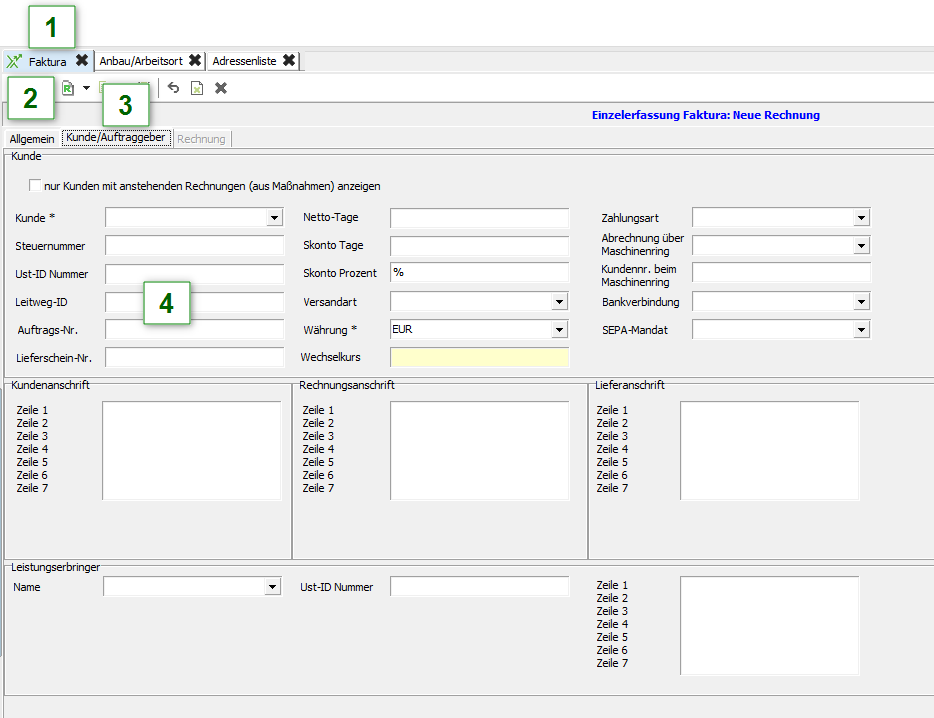Image resolution: width=934 pixels, height=718 pixels.
Task: Open the Währung dropdown showing EUR
Action: click(559, 330)
